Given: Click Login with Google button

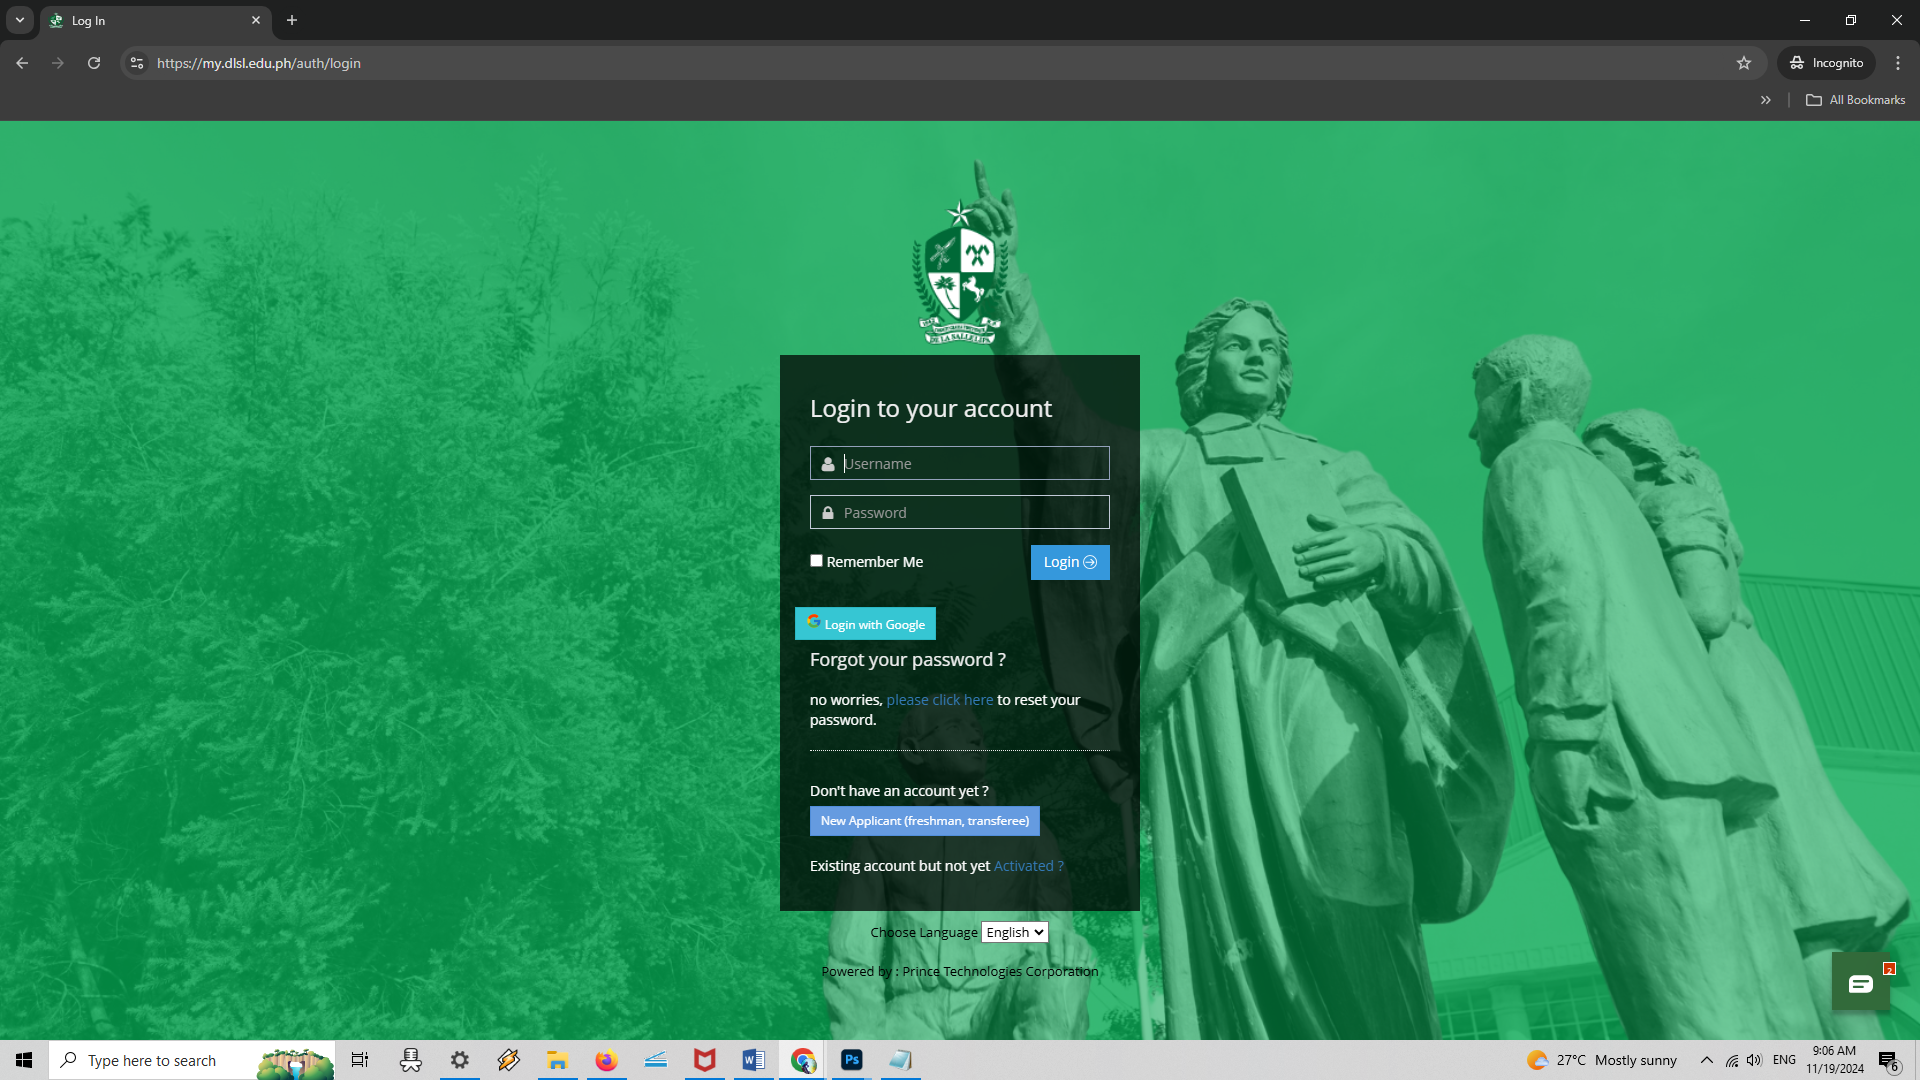Looking at the screenshot, I should tap(865, 624).
